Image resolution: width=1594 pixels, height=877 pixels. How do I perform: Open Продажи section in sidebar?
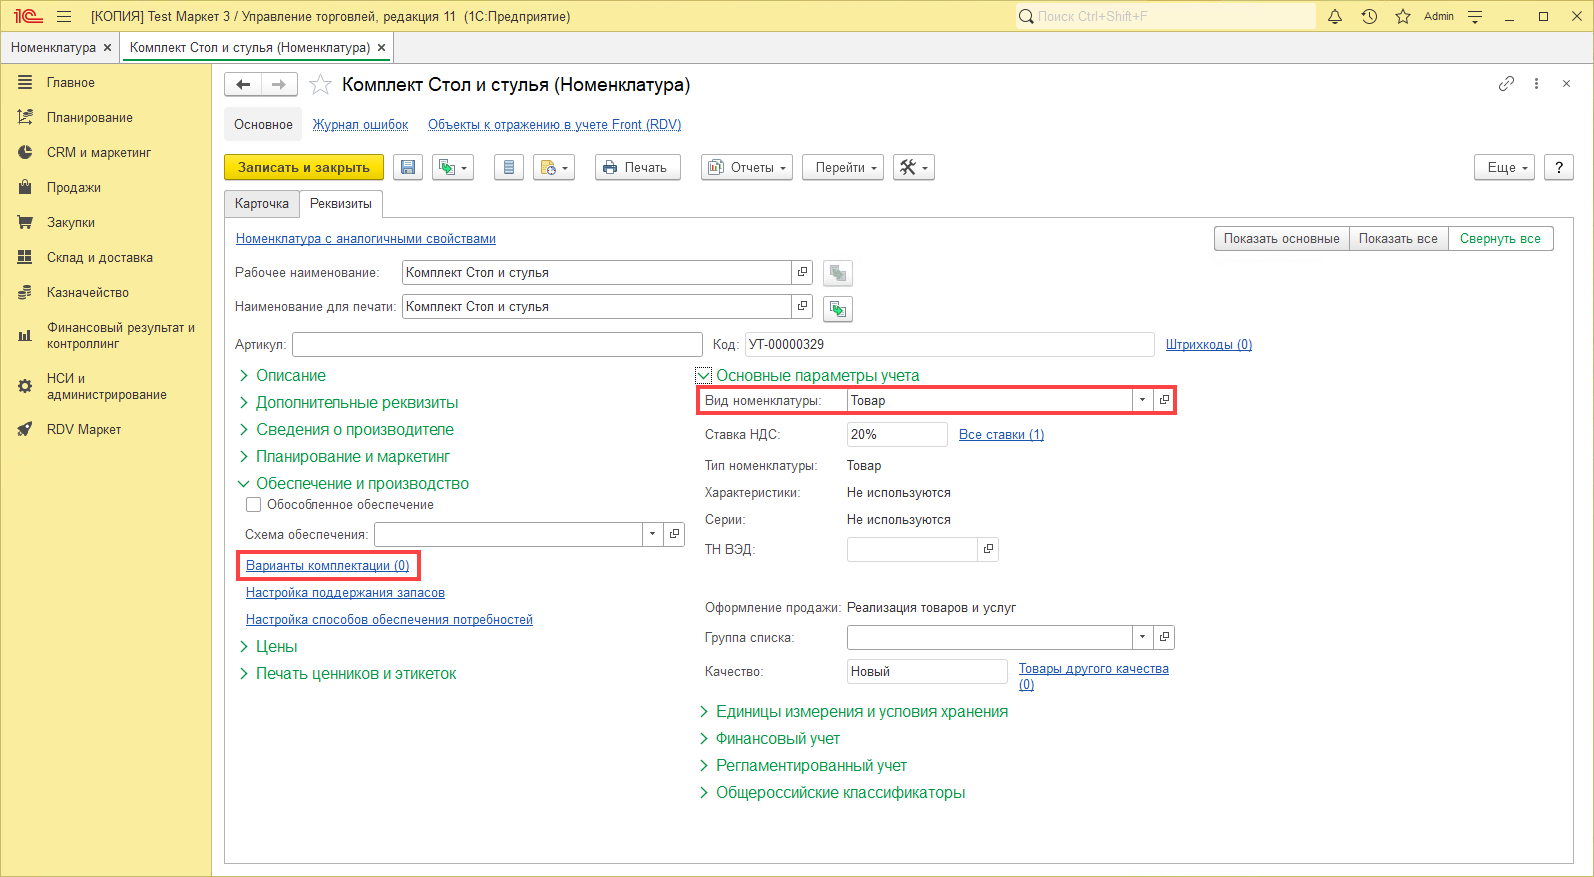click(x=73, y=188)
